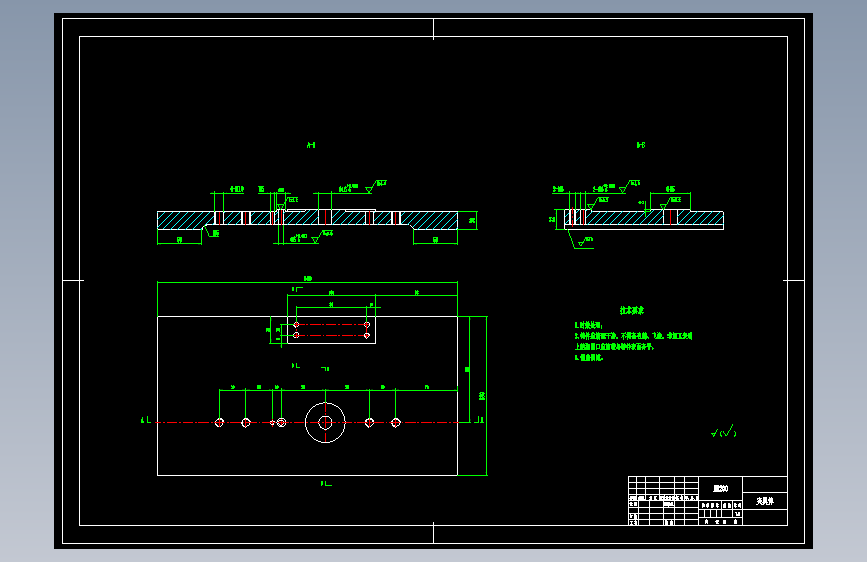867x562 pixels.
Task: Select the overall width dimension above the plan view
Action: 308,278
